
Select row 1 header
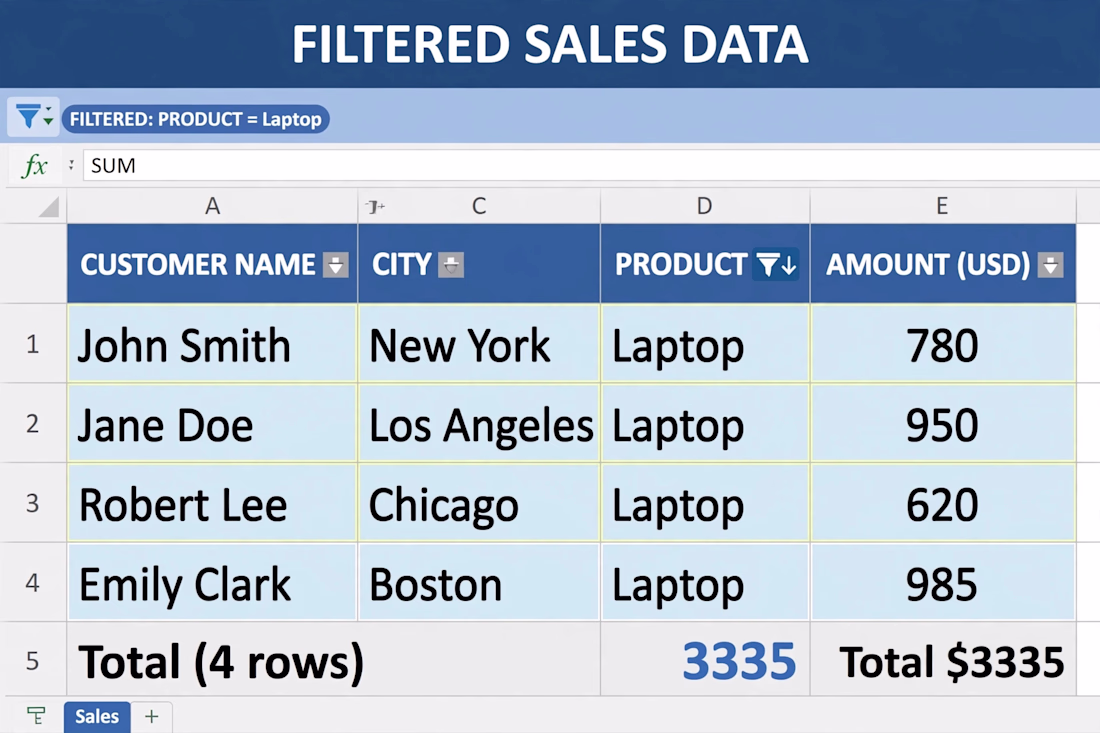pyautogui.click(x=33, y=344)
